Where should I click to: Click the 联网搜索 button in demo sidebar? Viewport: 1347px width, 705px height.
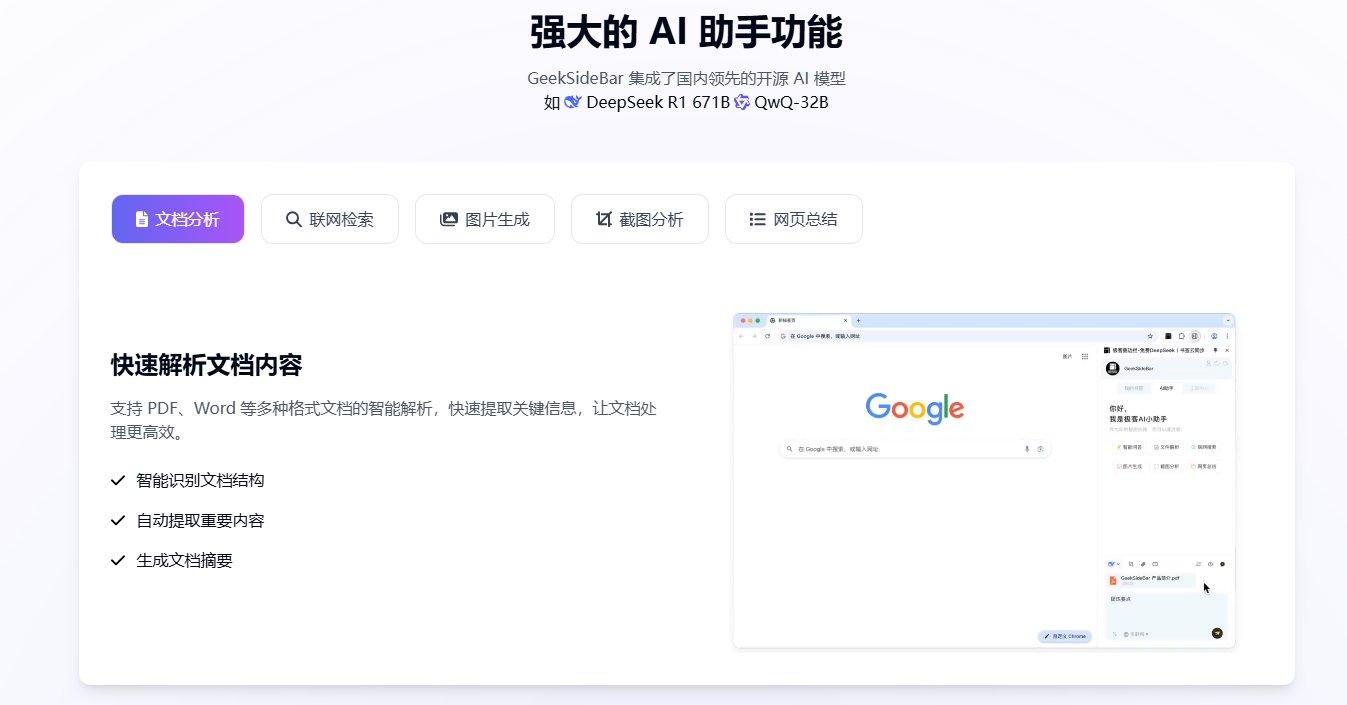tap(1204, 447)
